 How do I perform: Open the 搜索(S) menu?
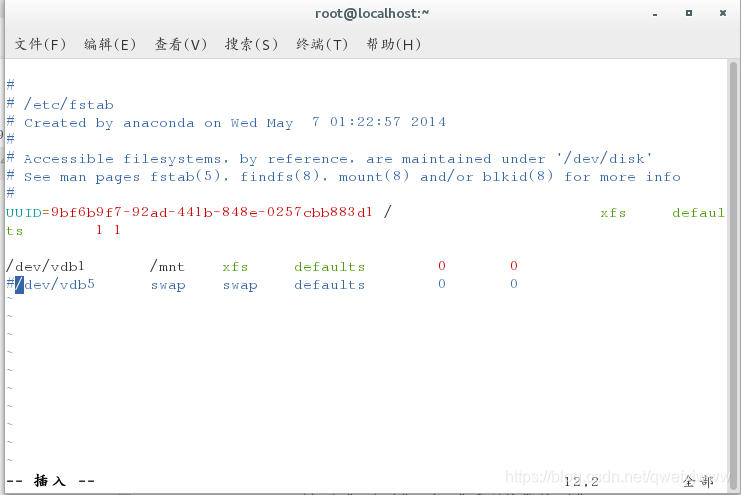[x=251, y=44]
